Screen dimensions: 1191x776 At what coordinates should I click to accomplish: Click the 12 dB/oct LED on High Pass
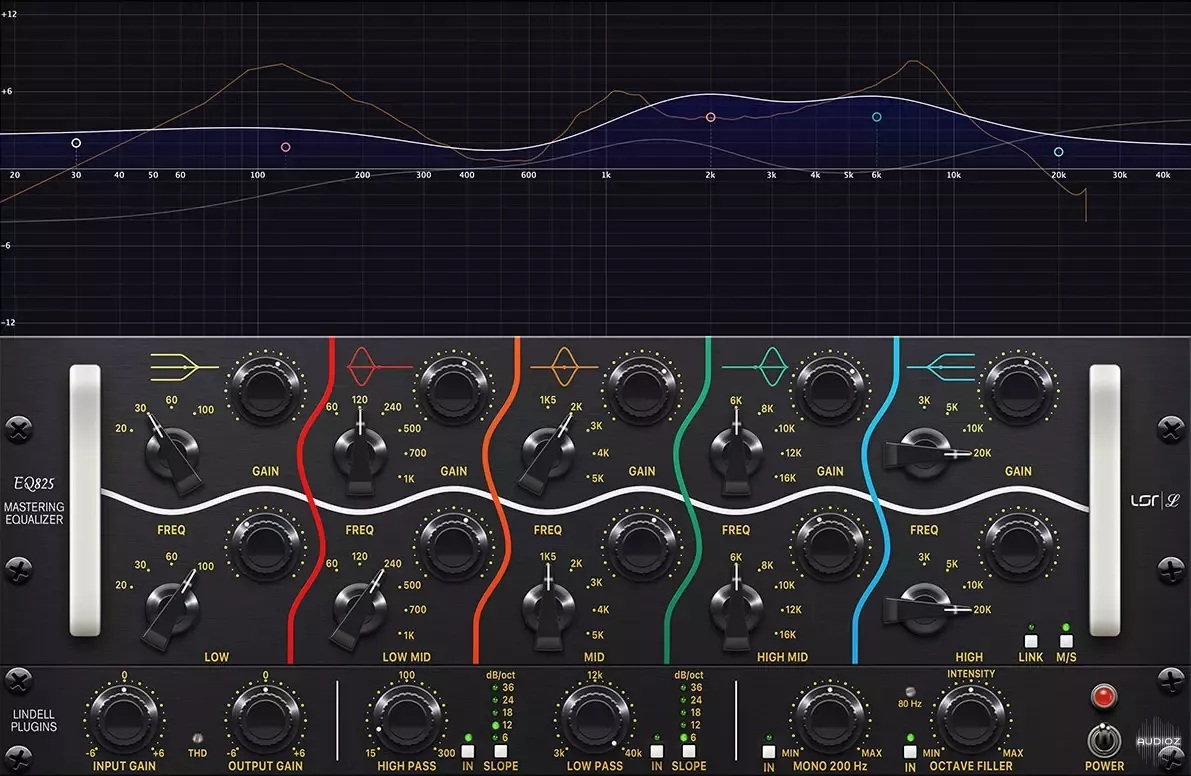(x=495, y=725)
